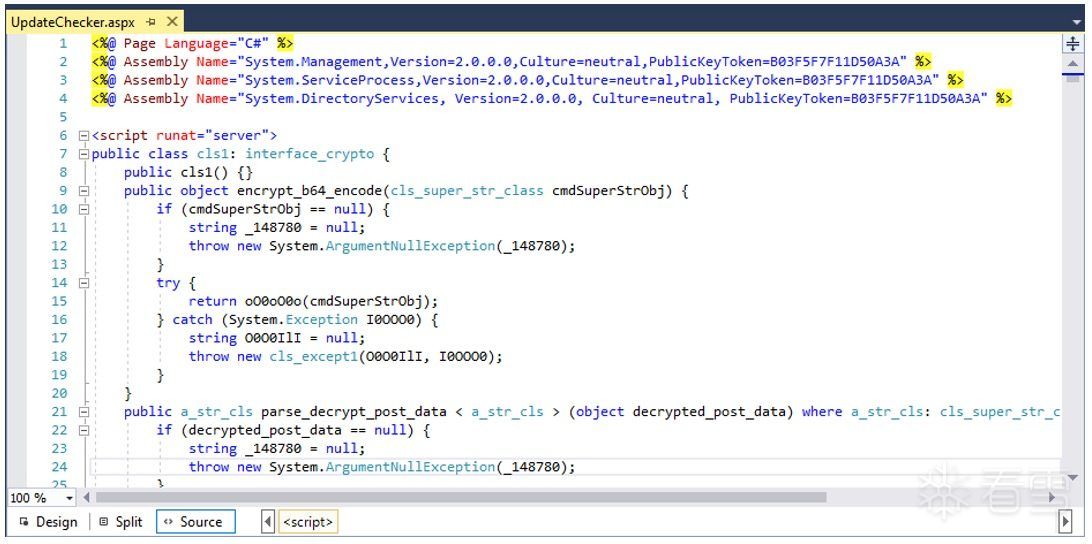Click ArgumentNullException on line 12

click(x=410, y=246)
